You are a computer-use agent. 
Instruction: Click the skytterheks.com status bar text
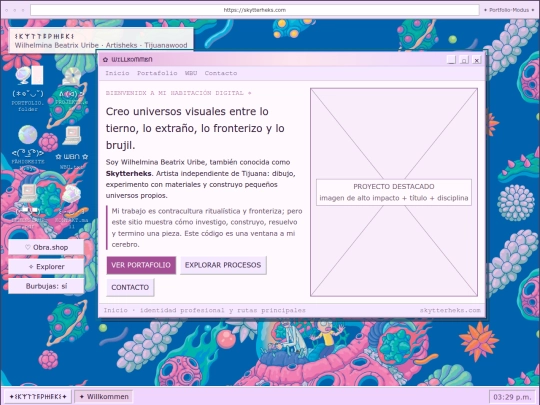450,310
